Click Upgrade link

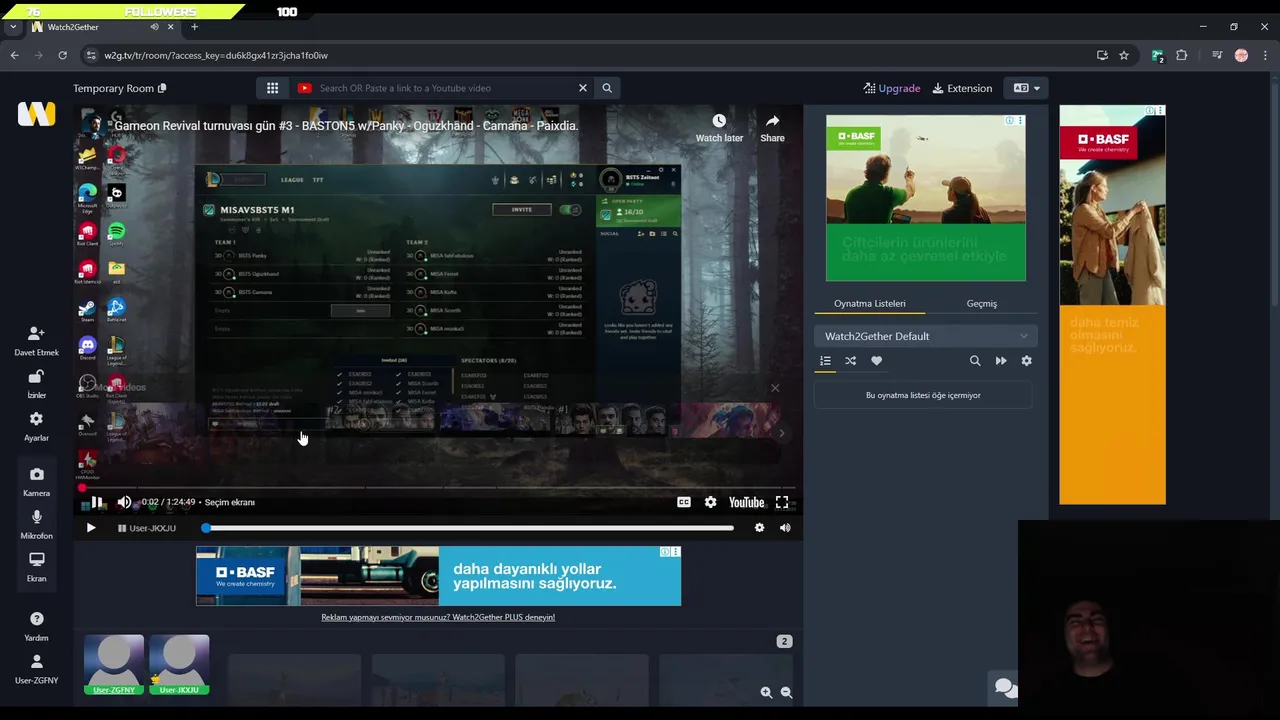(892, 88)
